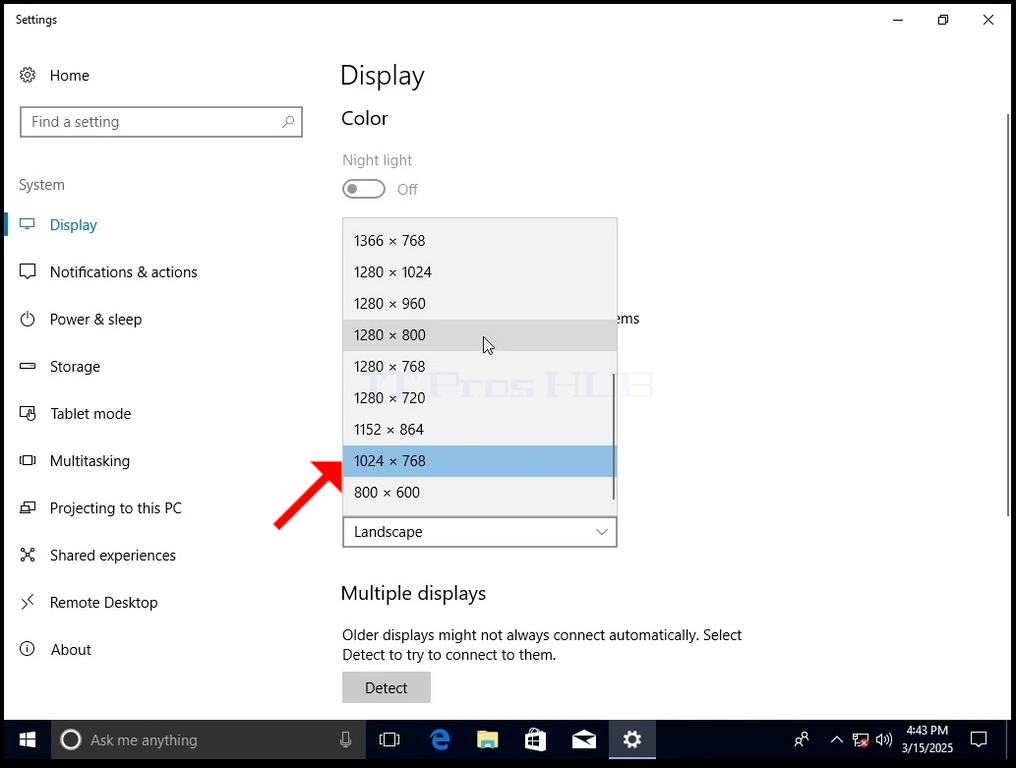
Task: Open the Mail app from the taskbar
Action: pos(584,739)
